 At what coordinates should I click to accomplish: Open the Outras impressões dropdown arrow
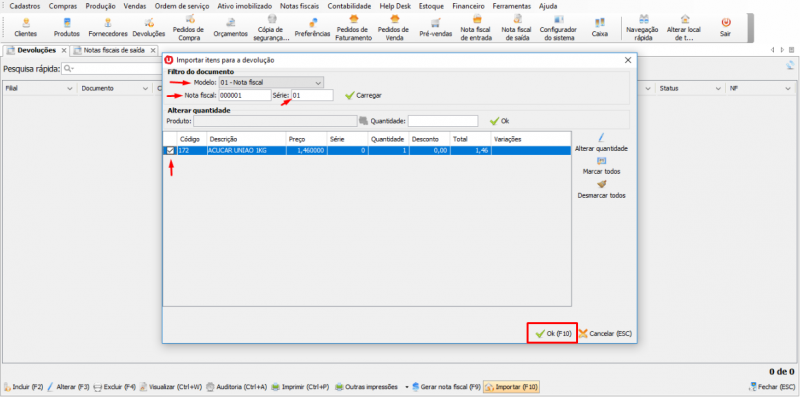tap(407, 387)
